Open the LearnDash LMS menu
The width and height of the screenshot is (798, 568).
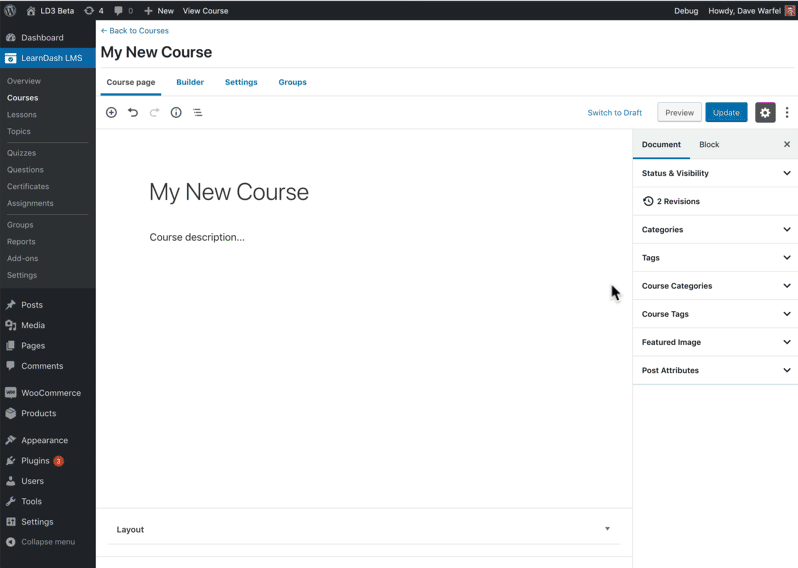(x=48, y=58)
